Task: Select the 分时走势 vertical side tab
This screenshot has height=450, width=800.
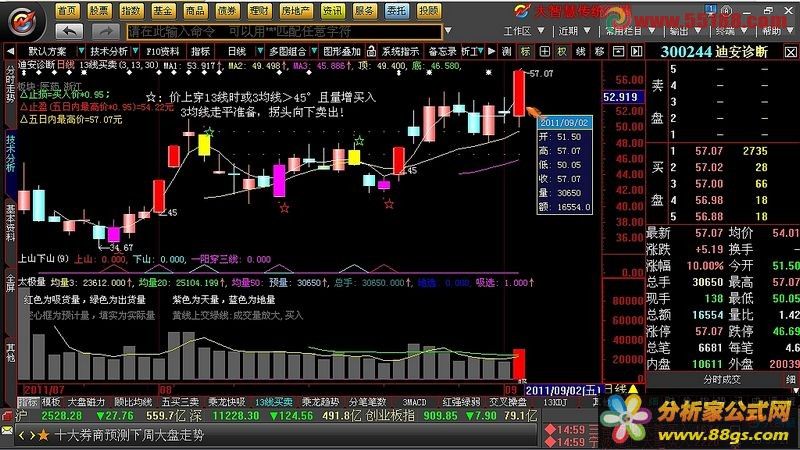Action: [x=10, y=85]
